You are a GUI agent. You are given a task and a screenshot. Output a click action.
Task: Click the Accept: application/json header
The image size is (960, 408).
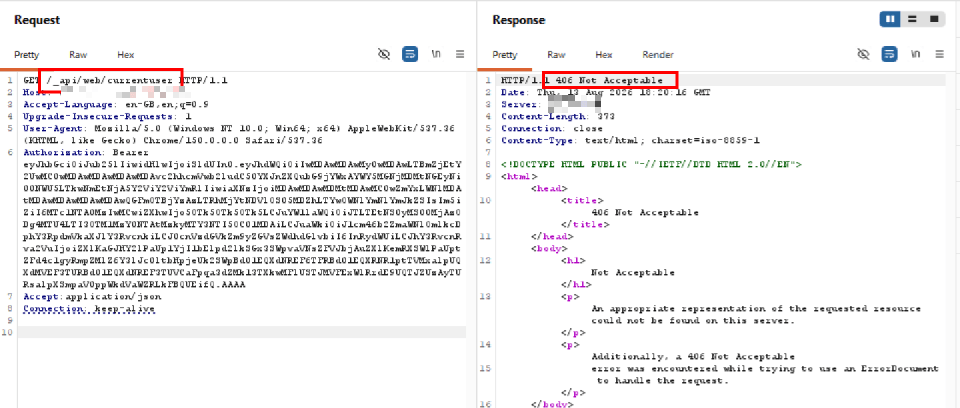pos(92,297)
